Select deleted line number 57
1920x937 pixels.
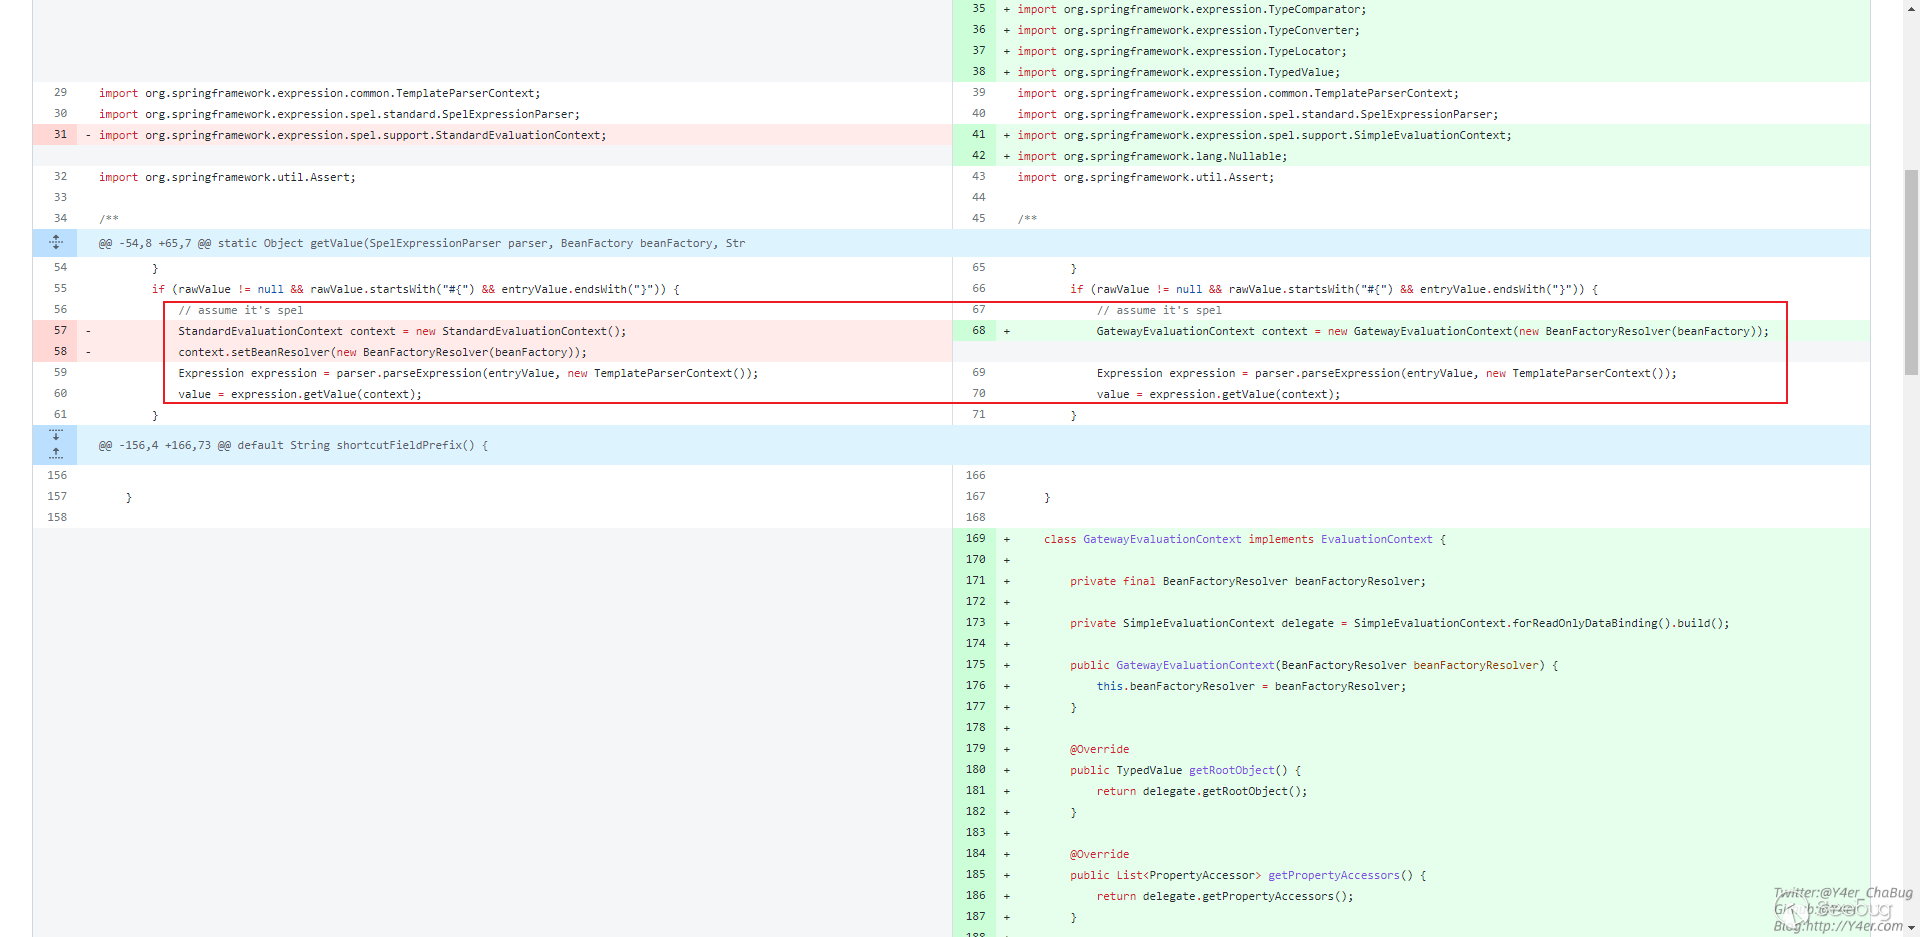61,331
